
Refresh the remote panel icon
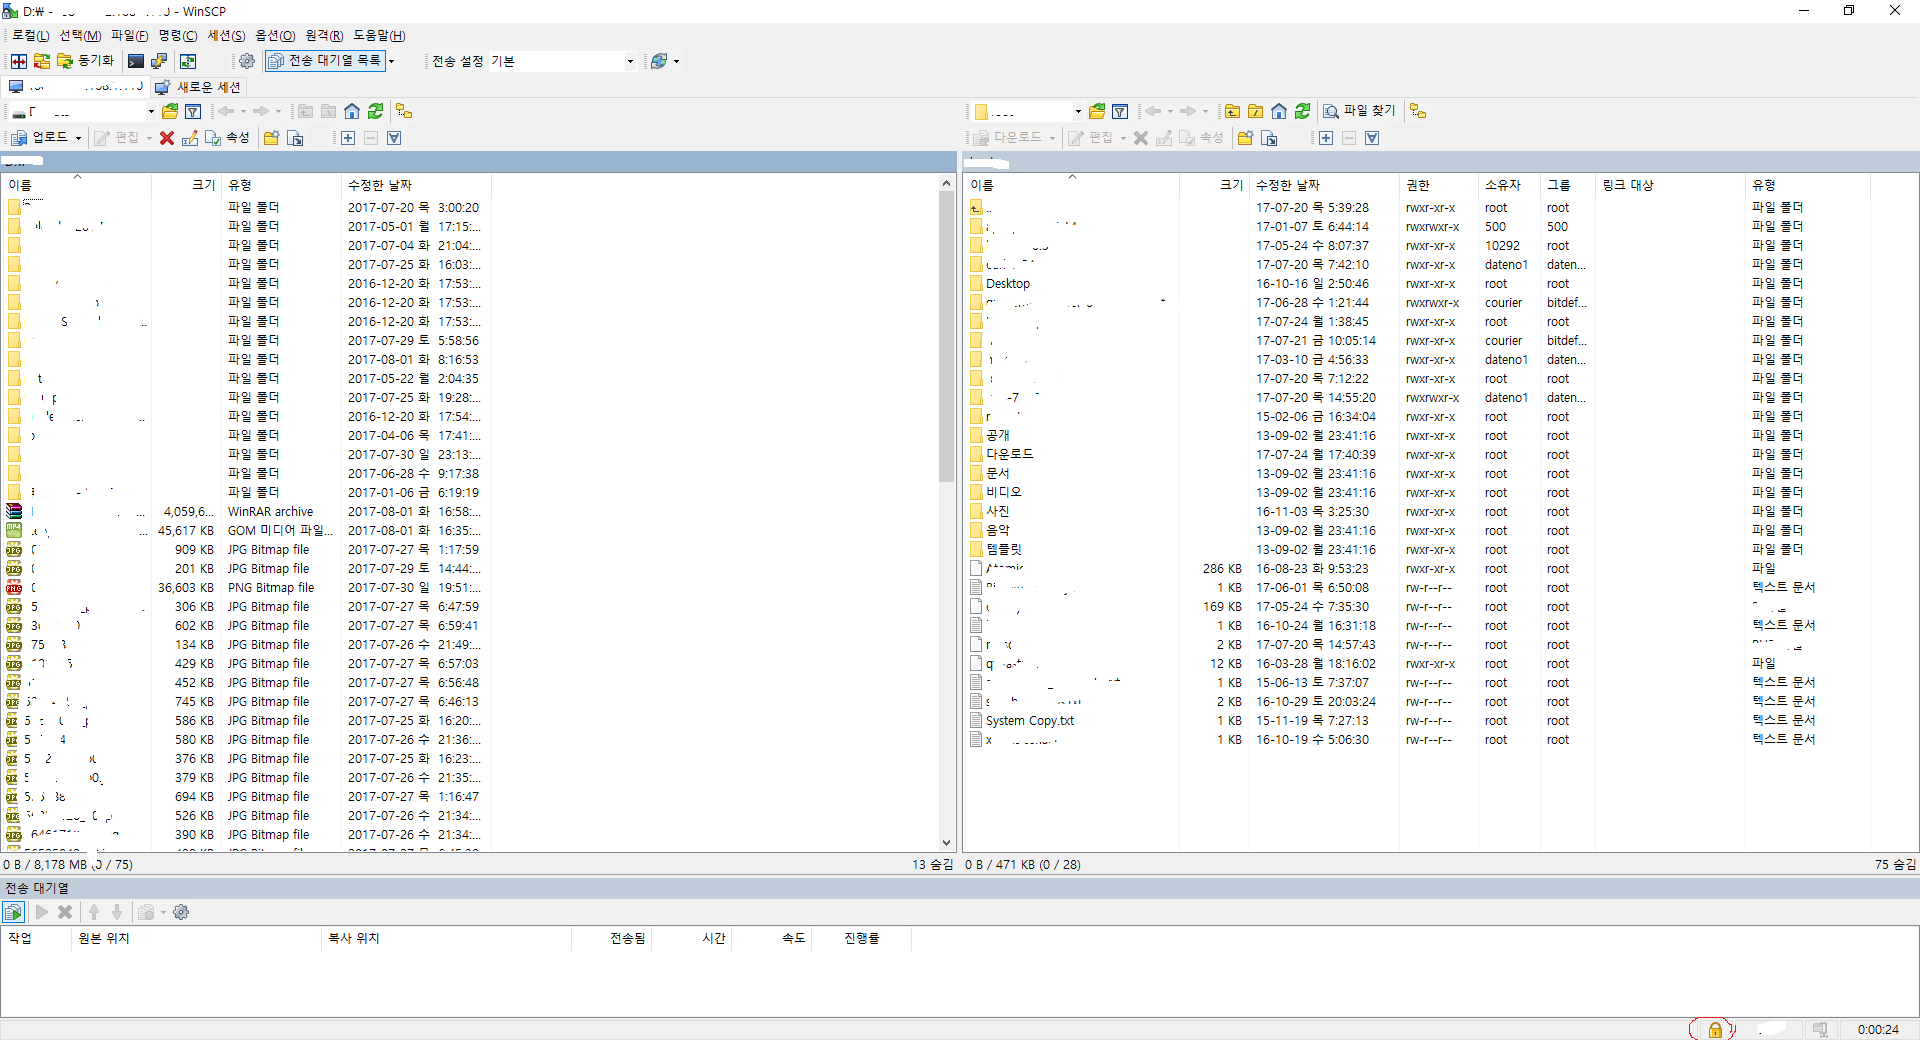point(1302,111)
